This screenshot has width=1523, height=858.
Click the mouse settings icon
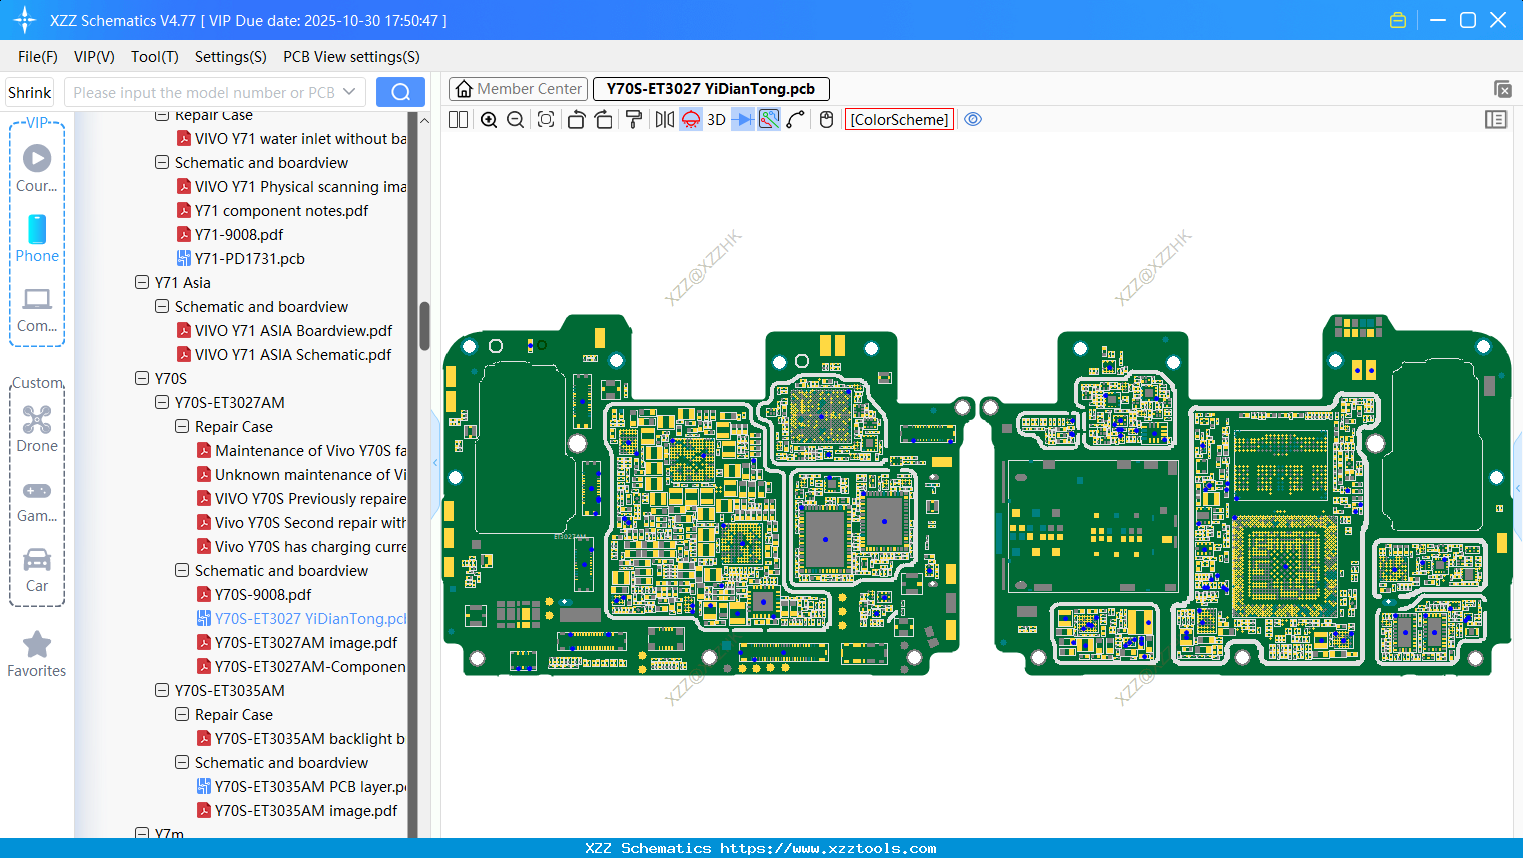[x=826, y=120]
